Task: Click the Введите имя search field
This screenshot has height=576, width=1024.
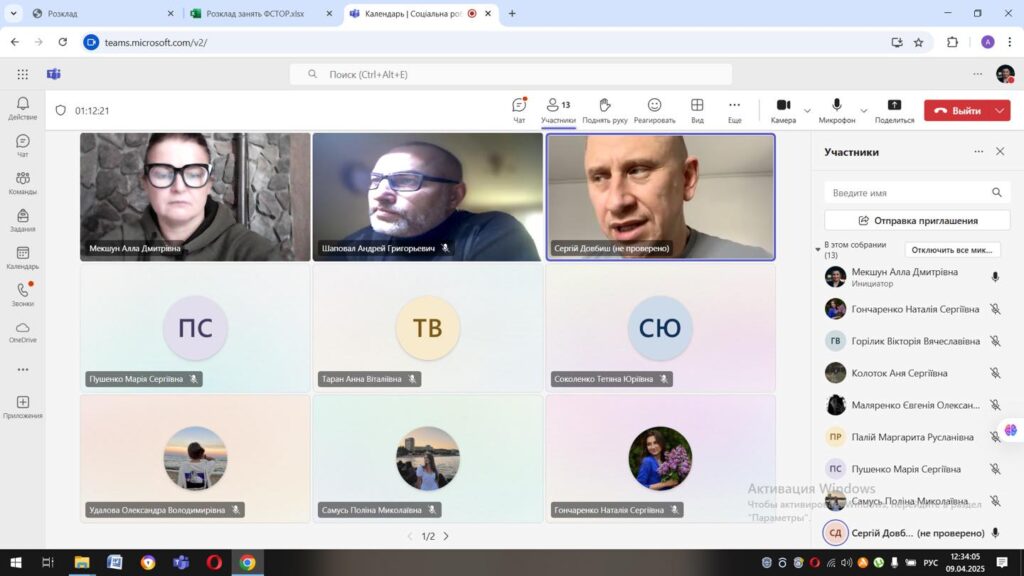Action: tap(908, 192)
